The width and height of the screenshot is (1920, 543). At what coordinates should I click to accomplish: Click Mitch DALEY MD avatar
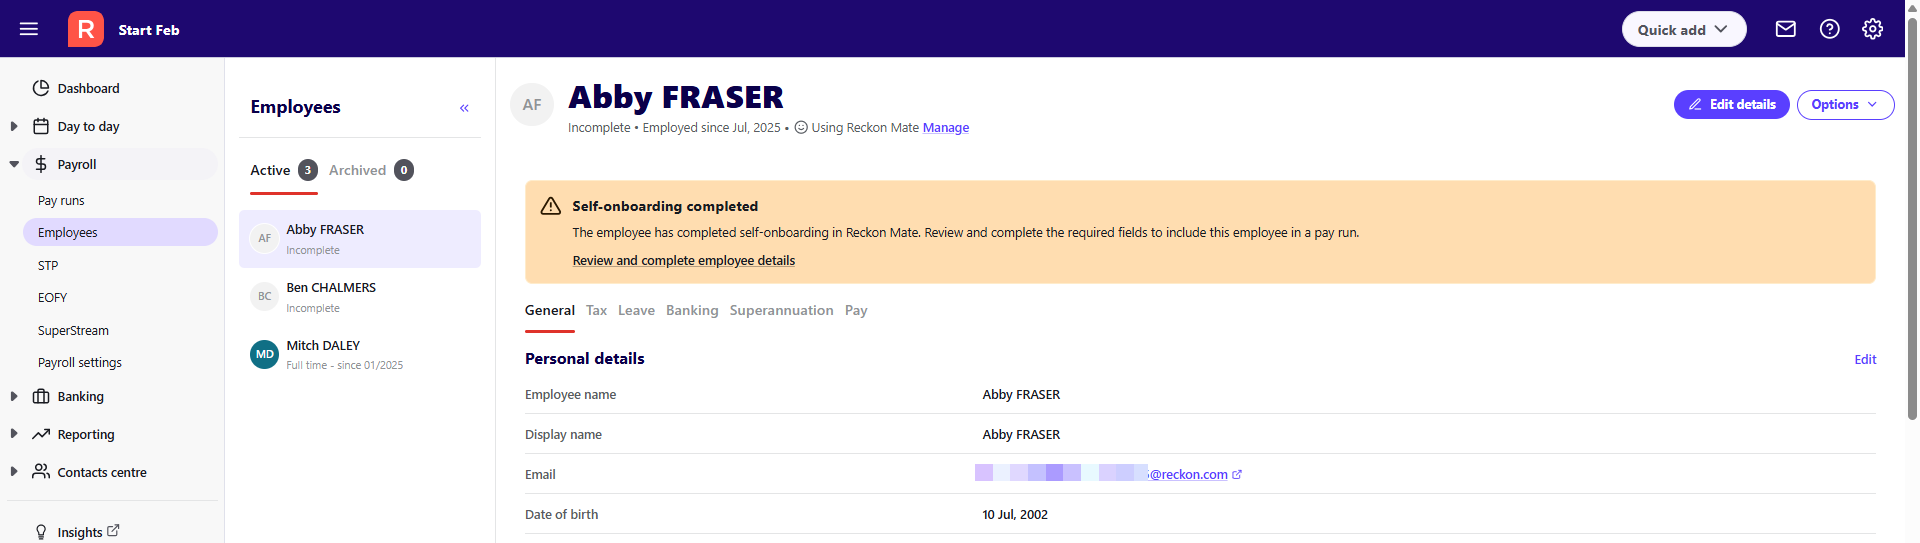264,354
